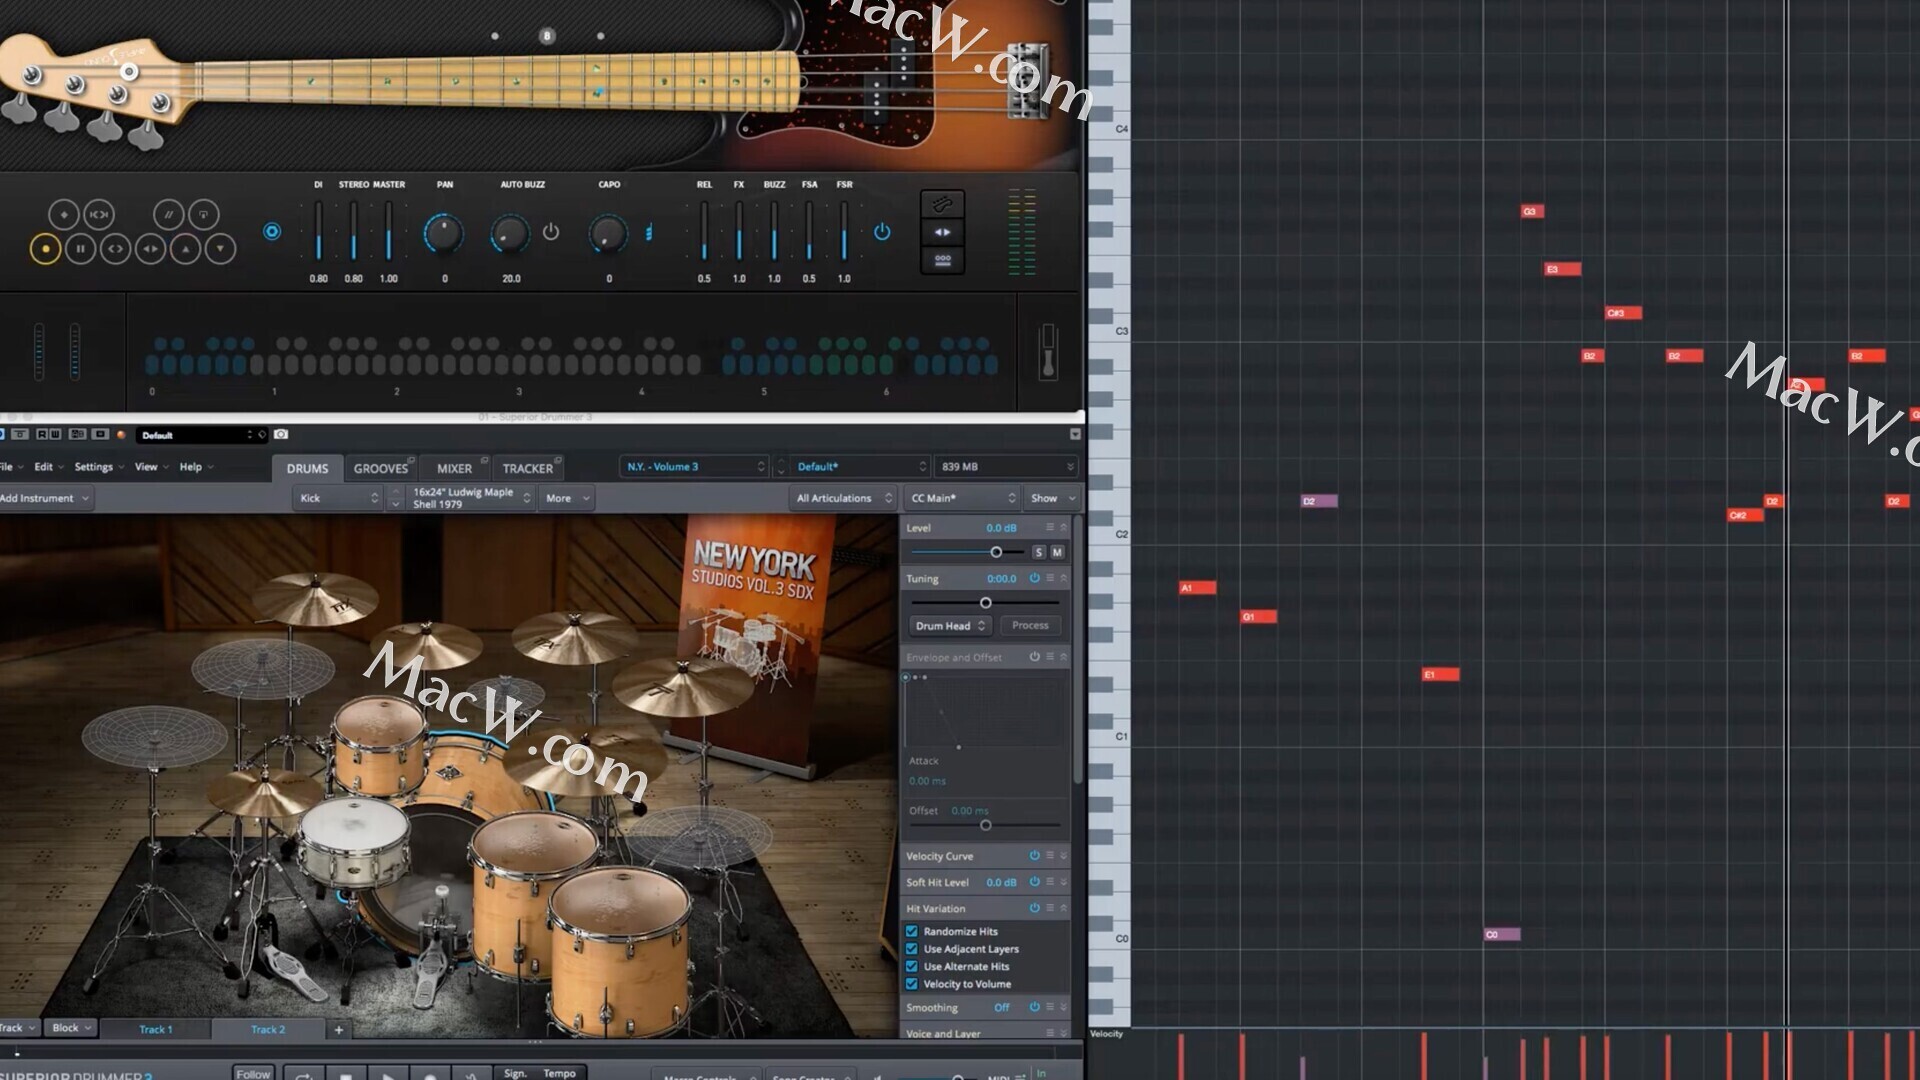This screenshot has height=1080, width=1920.
Task: Open the N.Y. - Volume 3 library dropdown
Action: coord(694,467)
